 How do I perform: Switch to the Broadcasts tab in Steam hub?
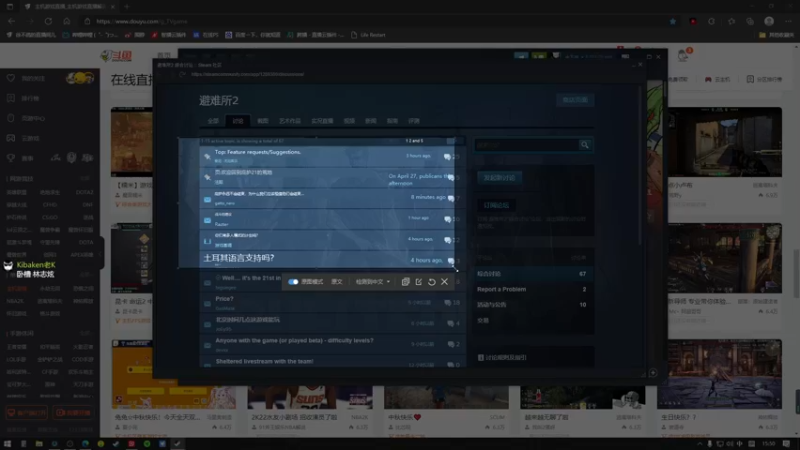[322, 121]
